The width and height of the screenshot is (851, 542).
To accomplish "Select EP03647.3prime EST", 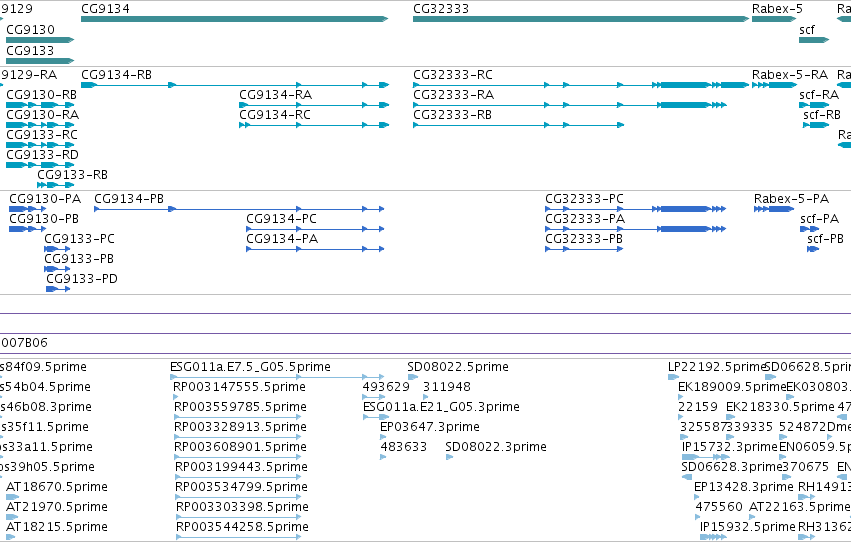I will pos(383,437).
